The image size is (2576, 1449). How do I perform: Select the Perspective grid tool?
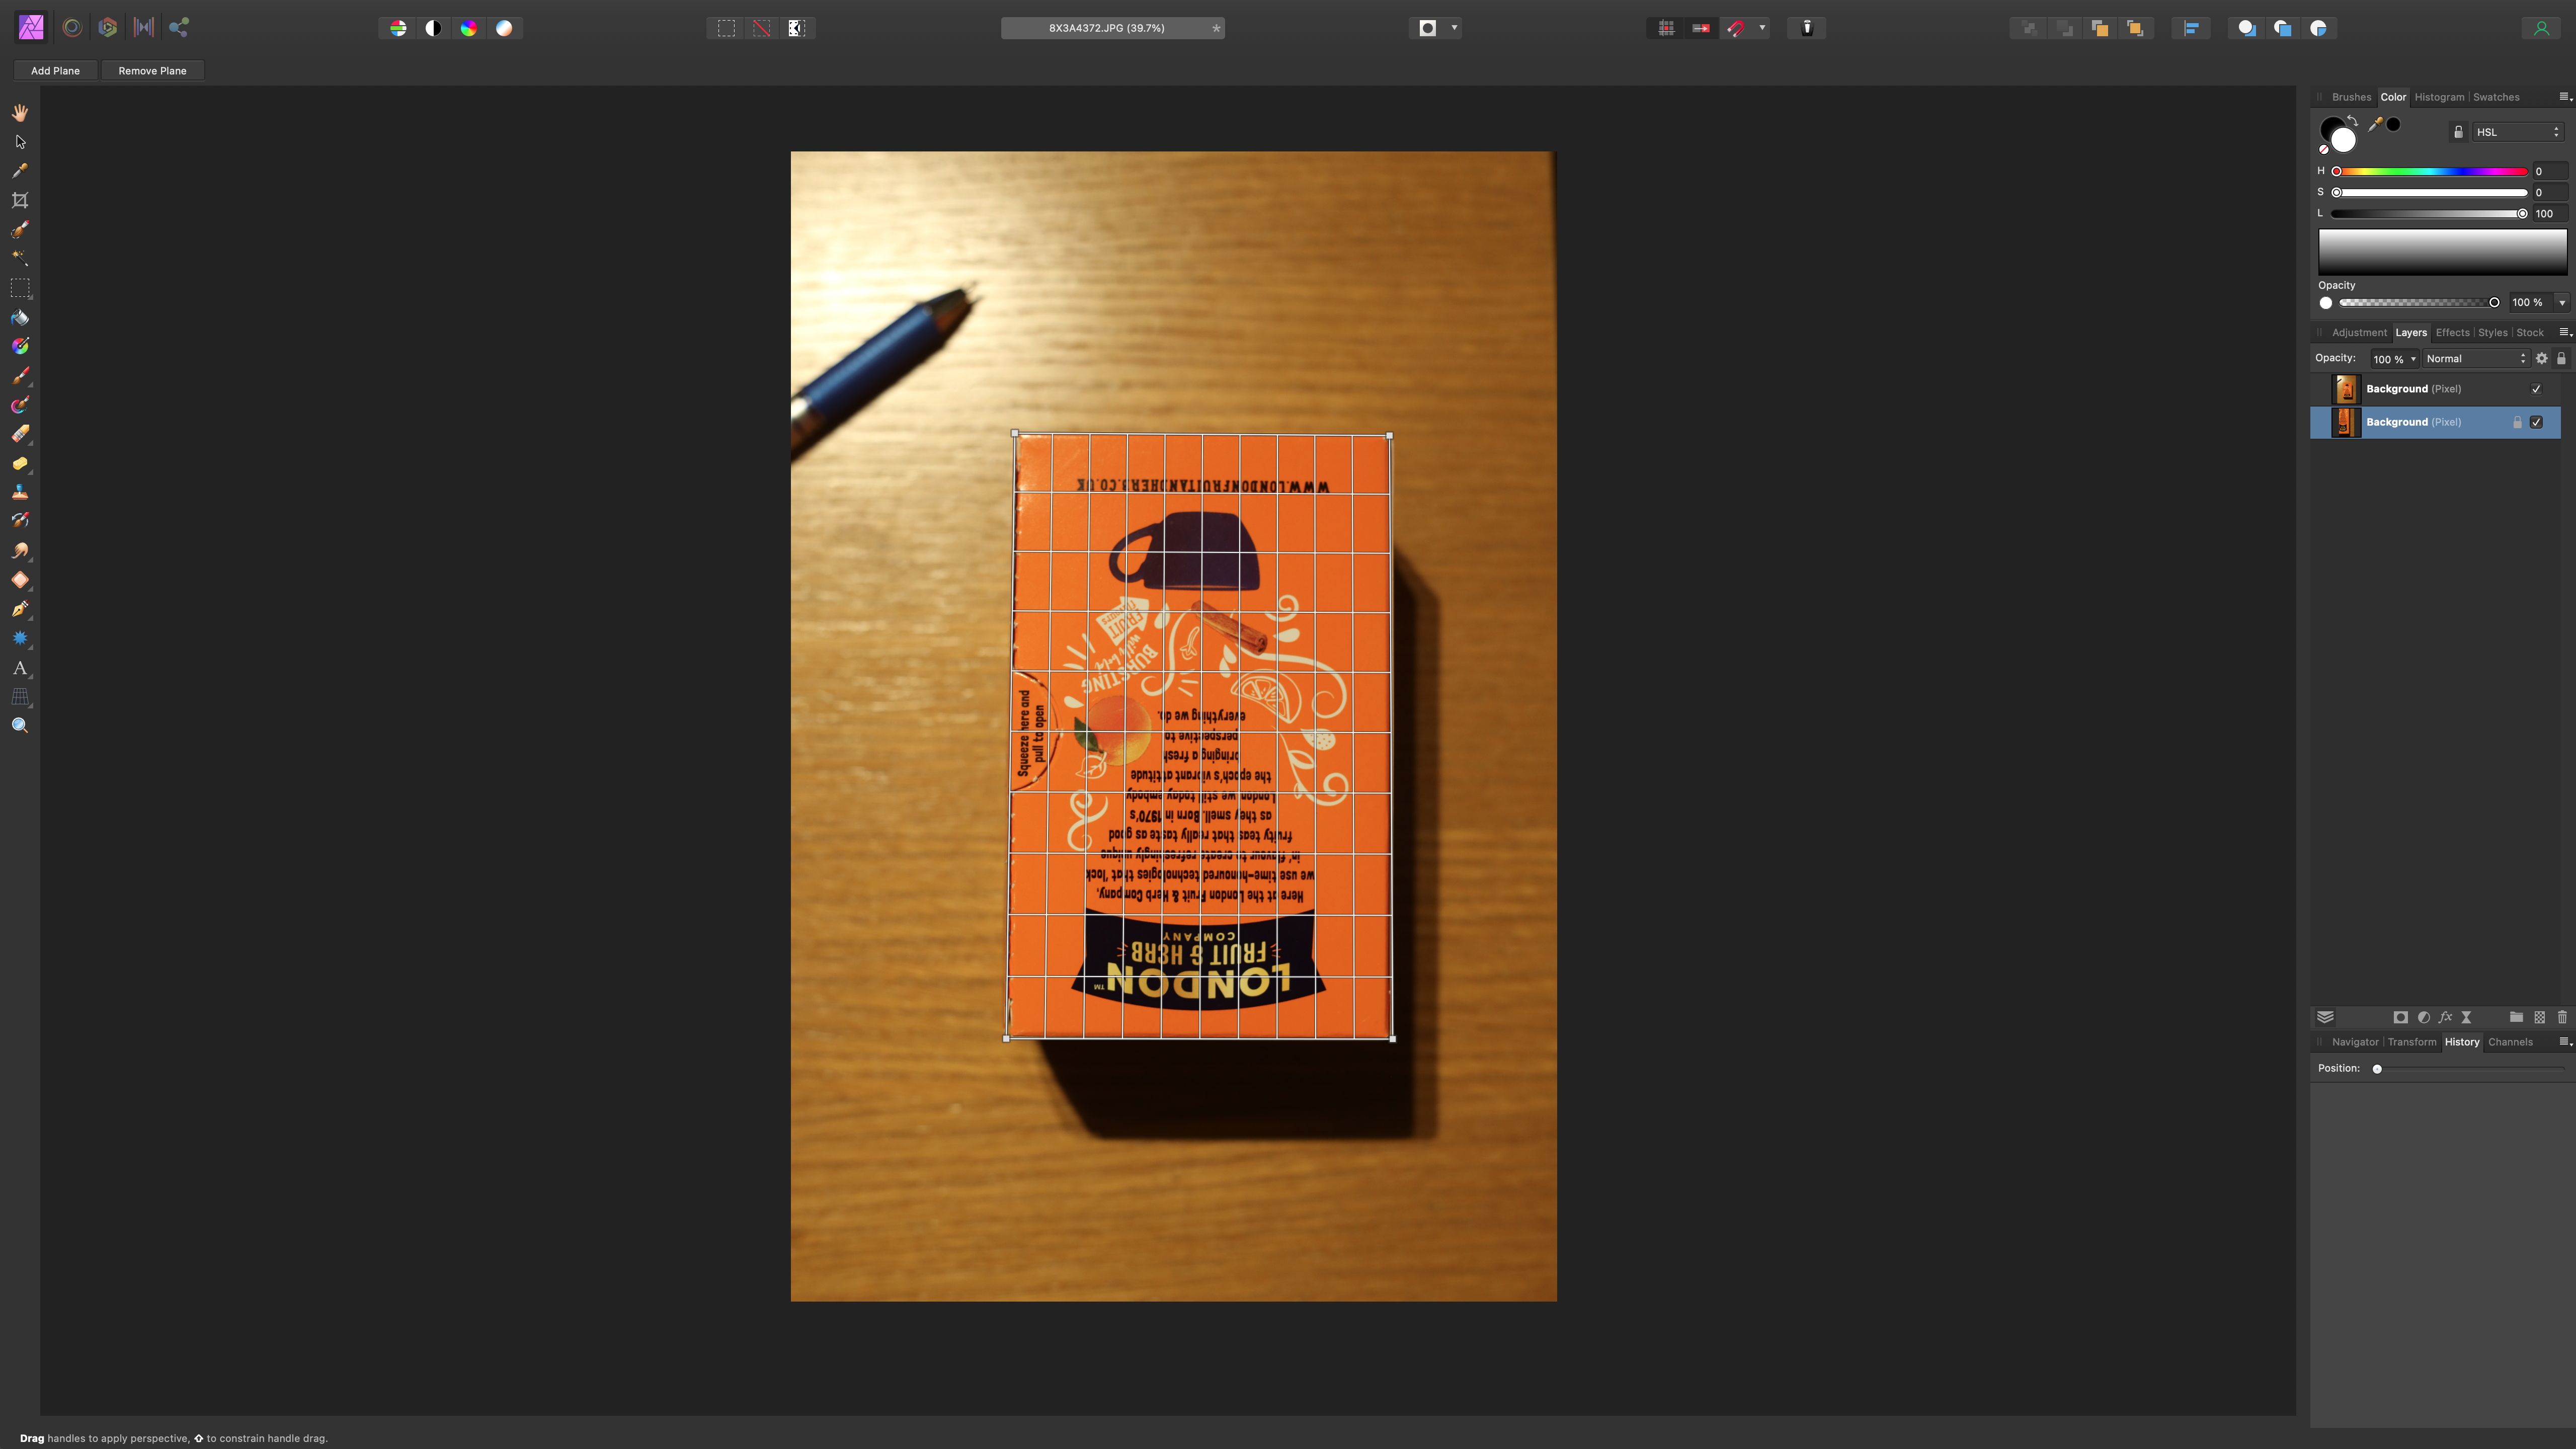pyautogui.click(x=20, y=696)
